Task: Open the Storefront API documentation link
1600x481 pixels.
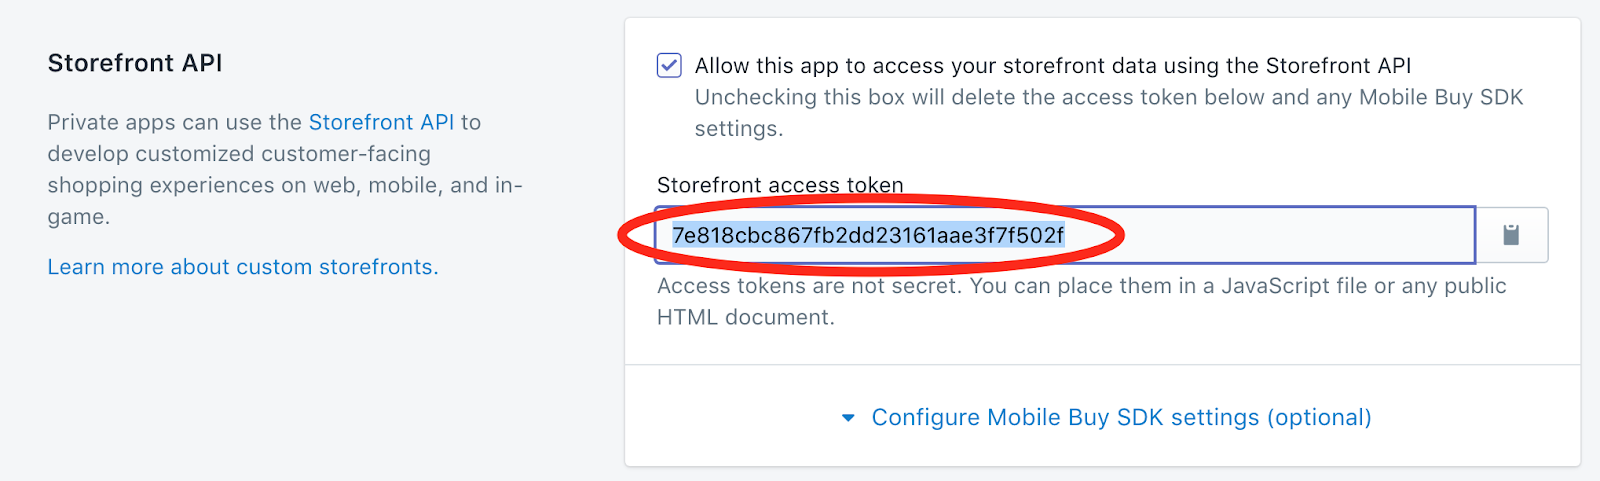Action: click(381, 122)
